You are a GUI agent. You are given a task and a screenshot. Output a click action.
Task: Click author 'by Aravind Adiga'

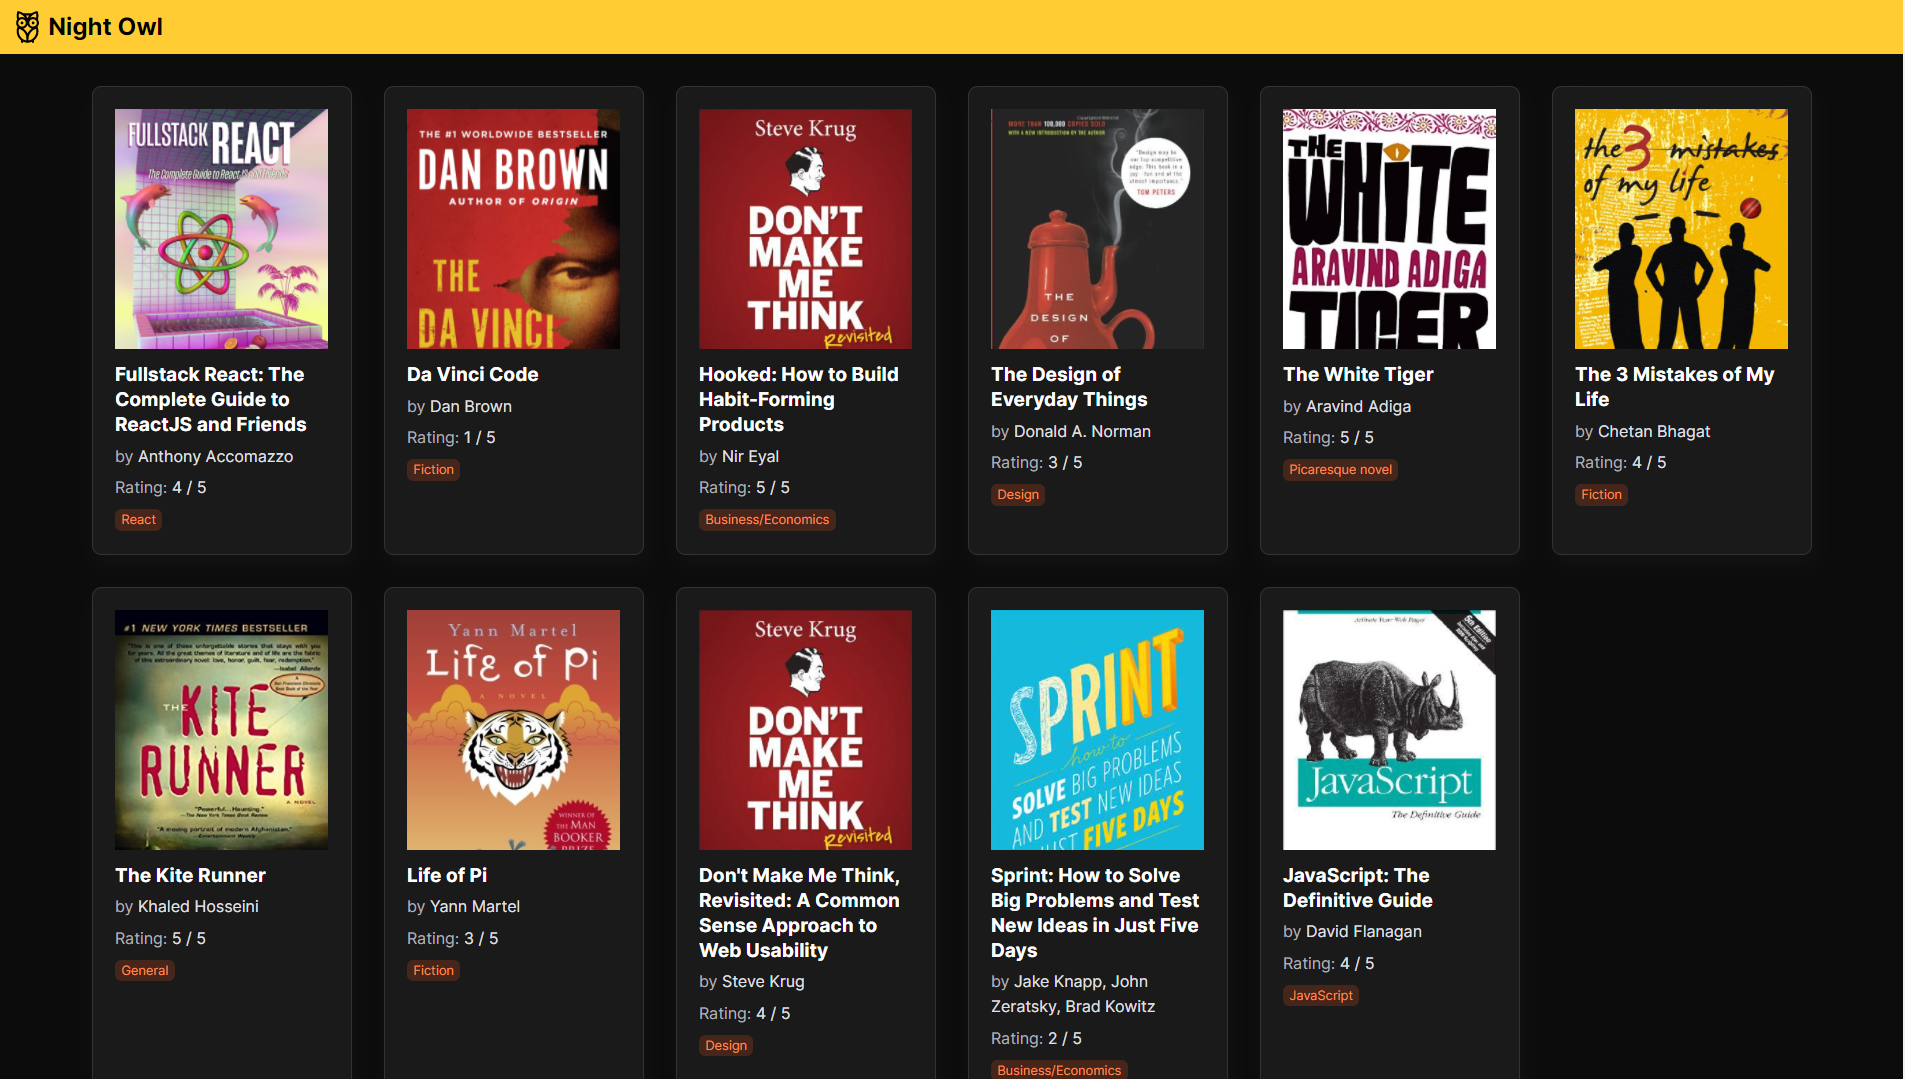1347,407
